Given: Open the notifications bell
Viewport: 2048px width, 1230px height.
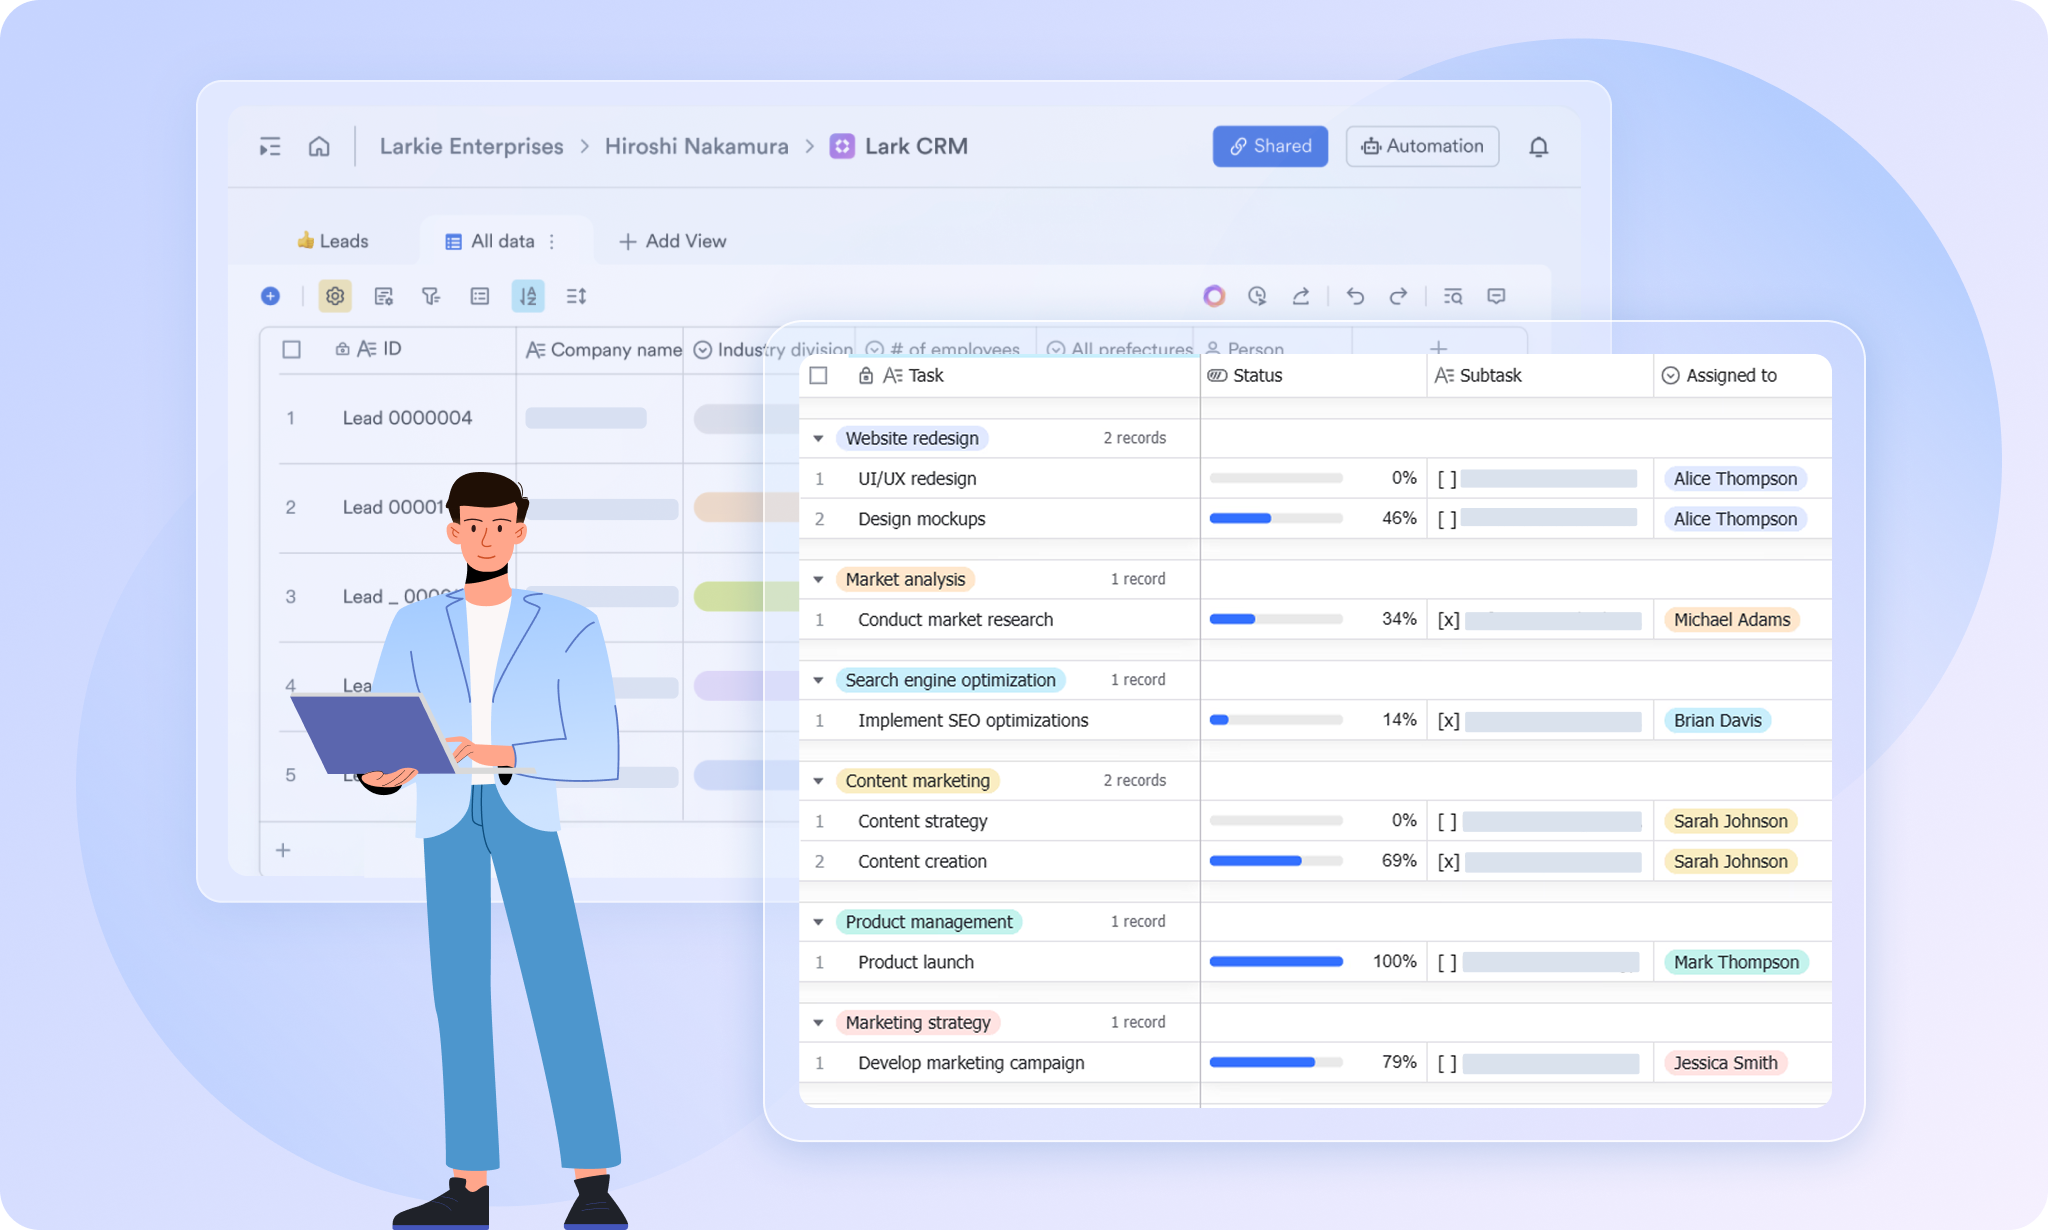Looking at the screenshot, I should click(1539, 147).
